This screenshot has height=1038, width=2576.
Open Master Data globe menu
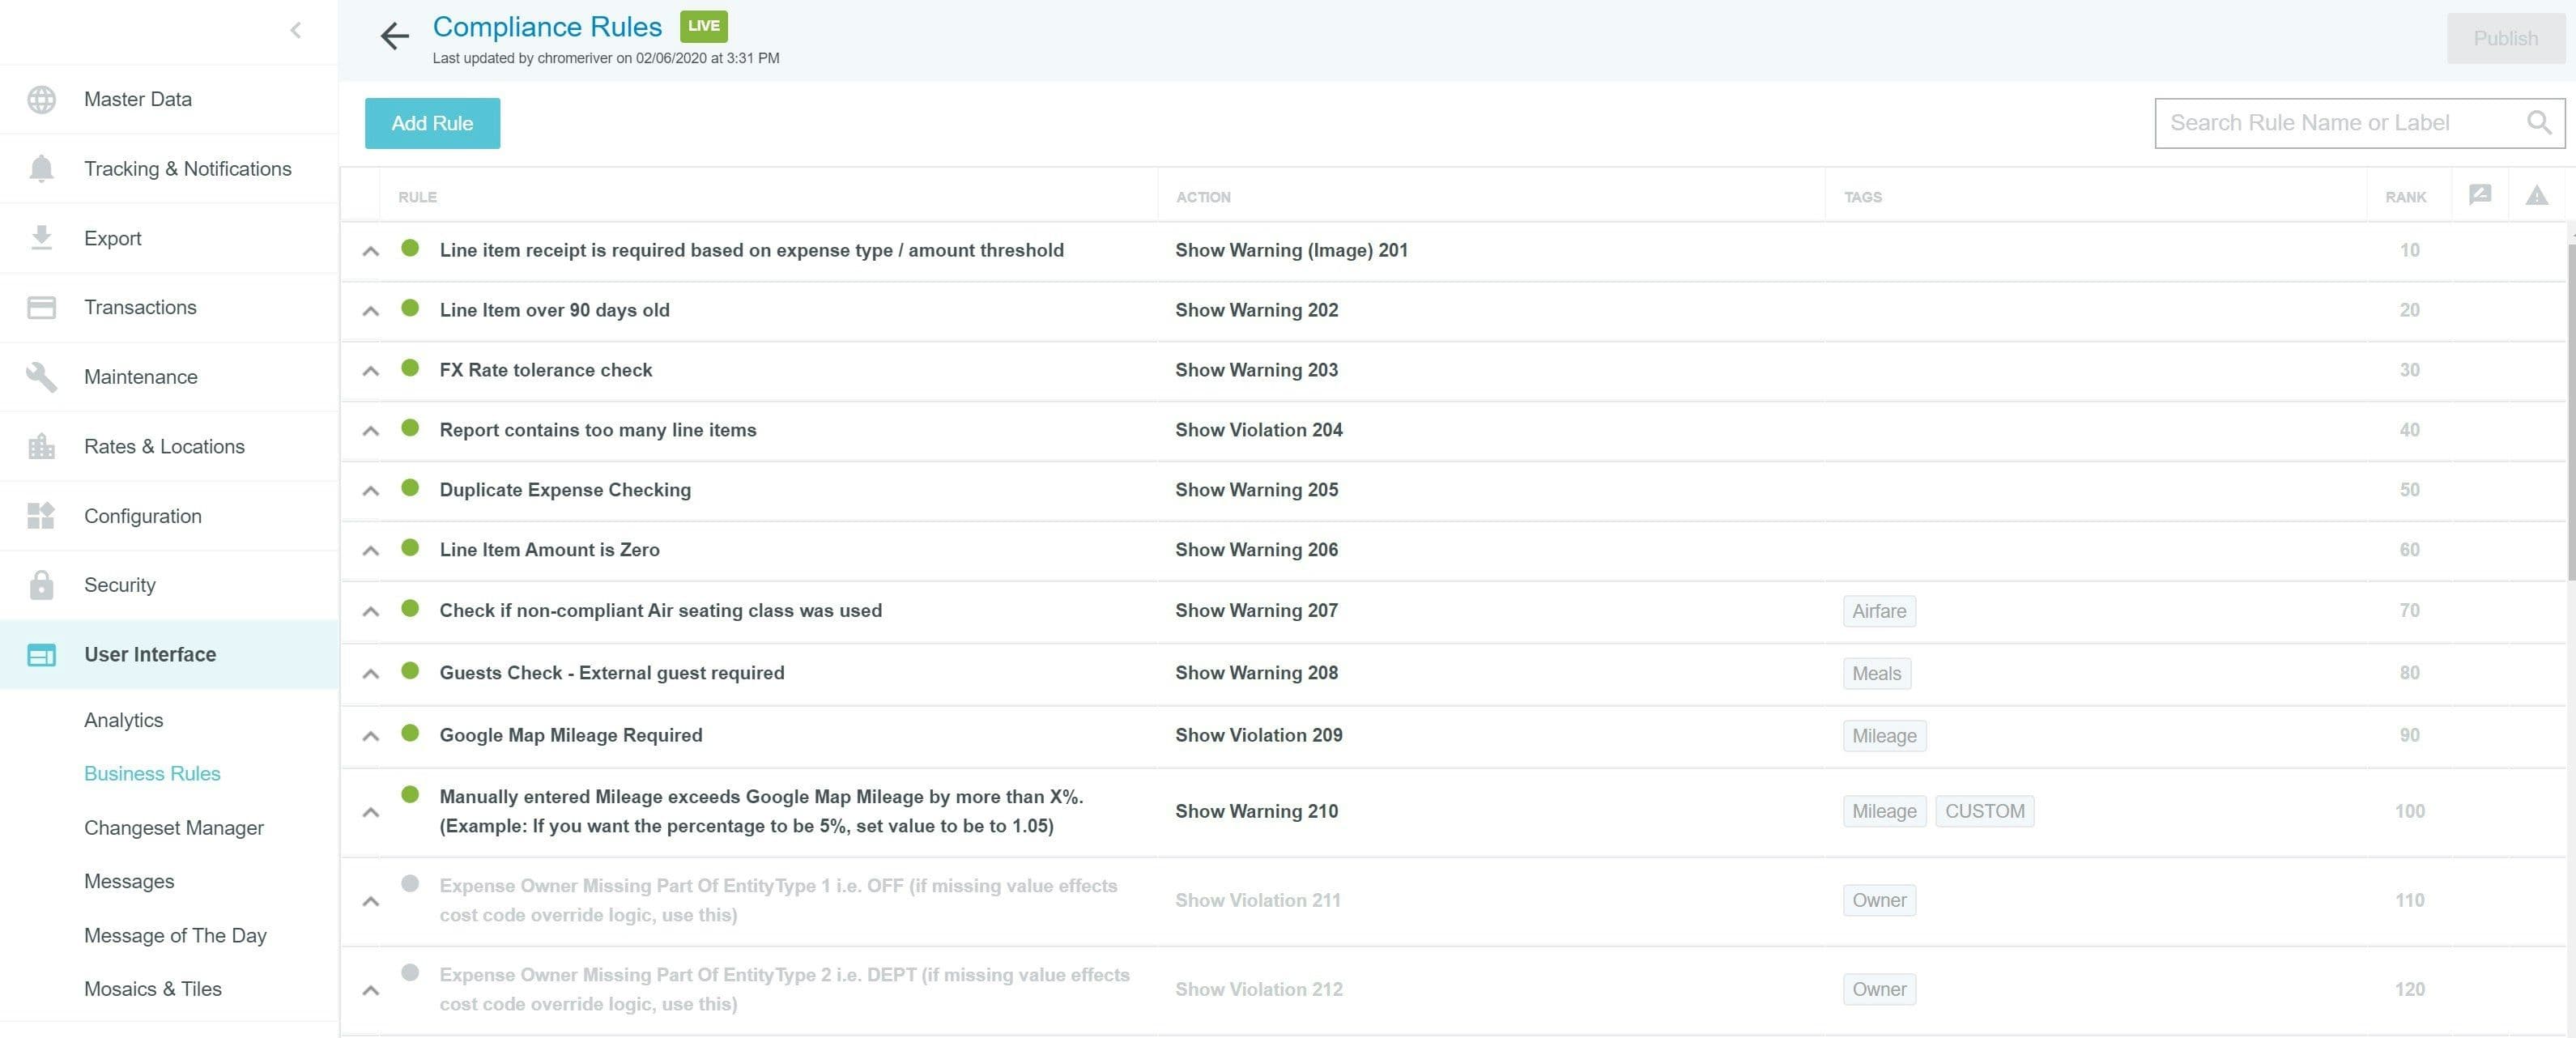click(137, 99)
